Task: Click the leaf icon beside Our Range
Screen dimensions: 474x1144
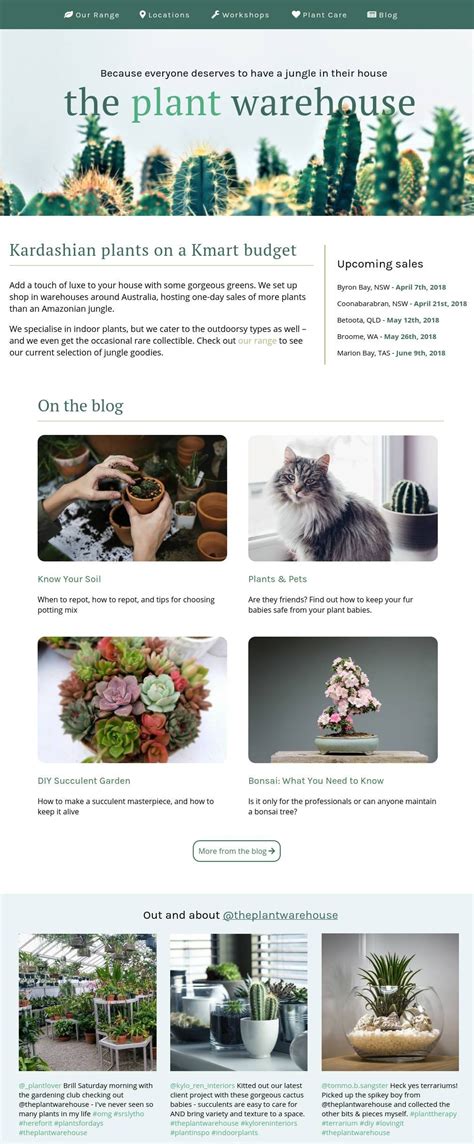Action: (69, 14)
